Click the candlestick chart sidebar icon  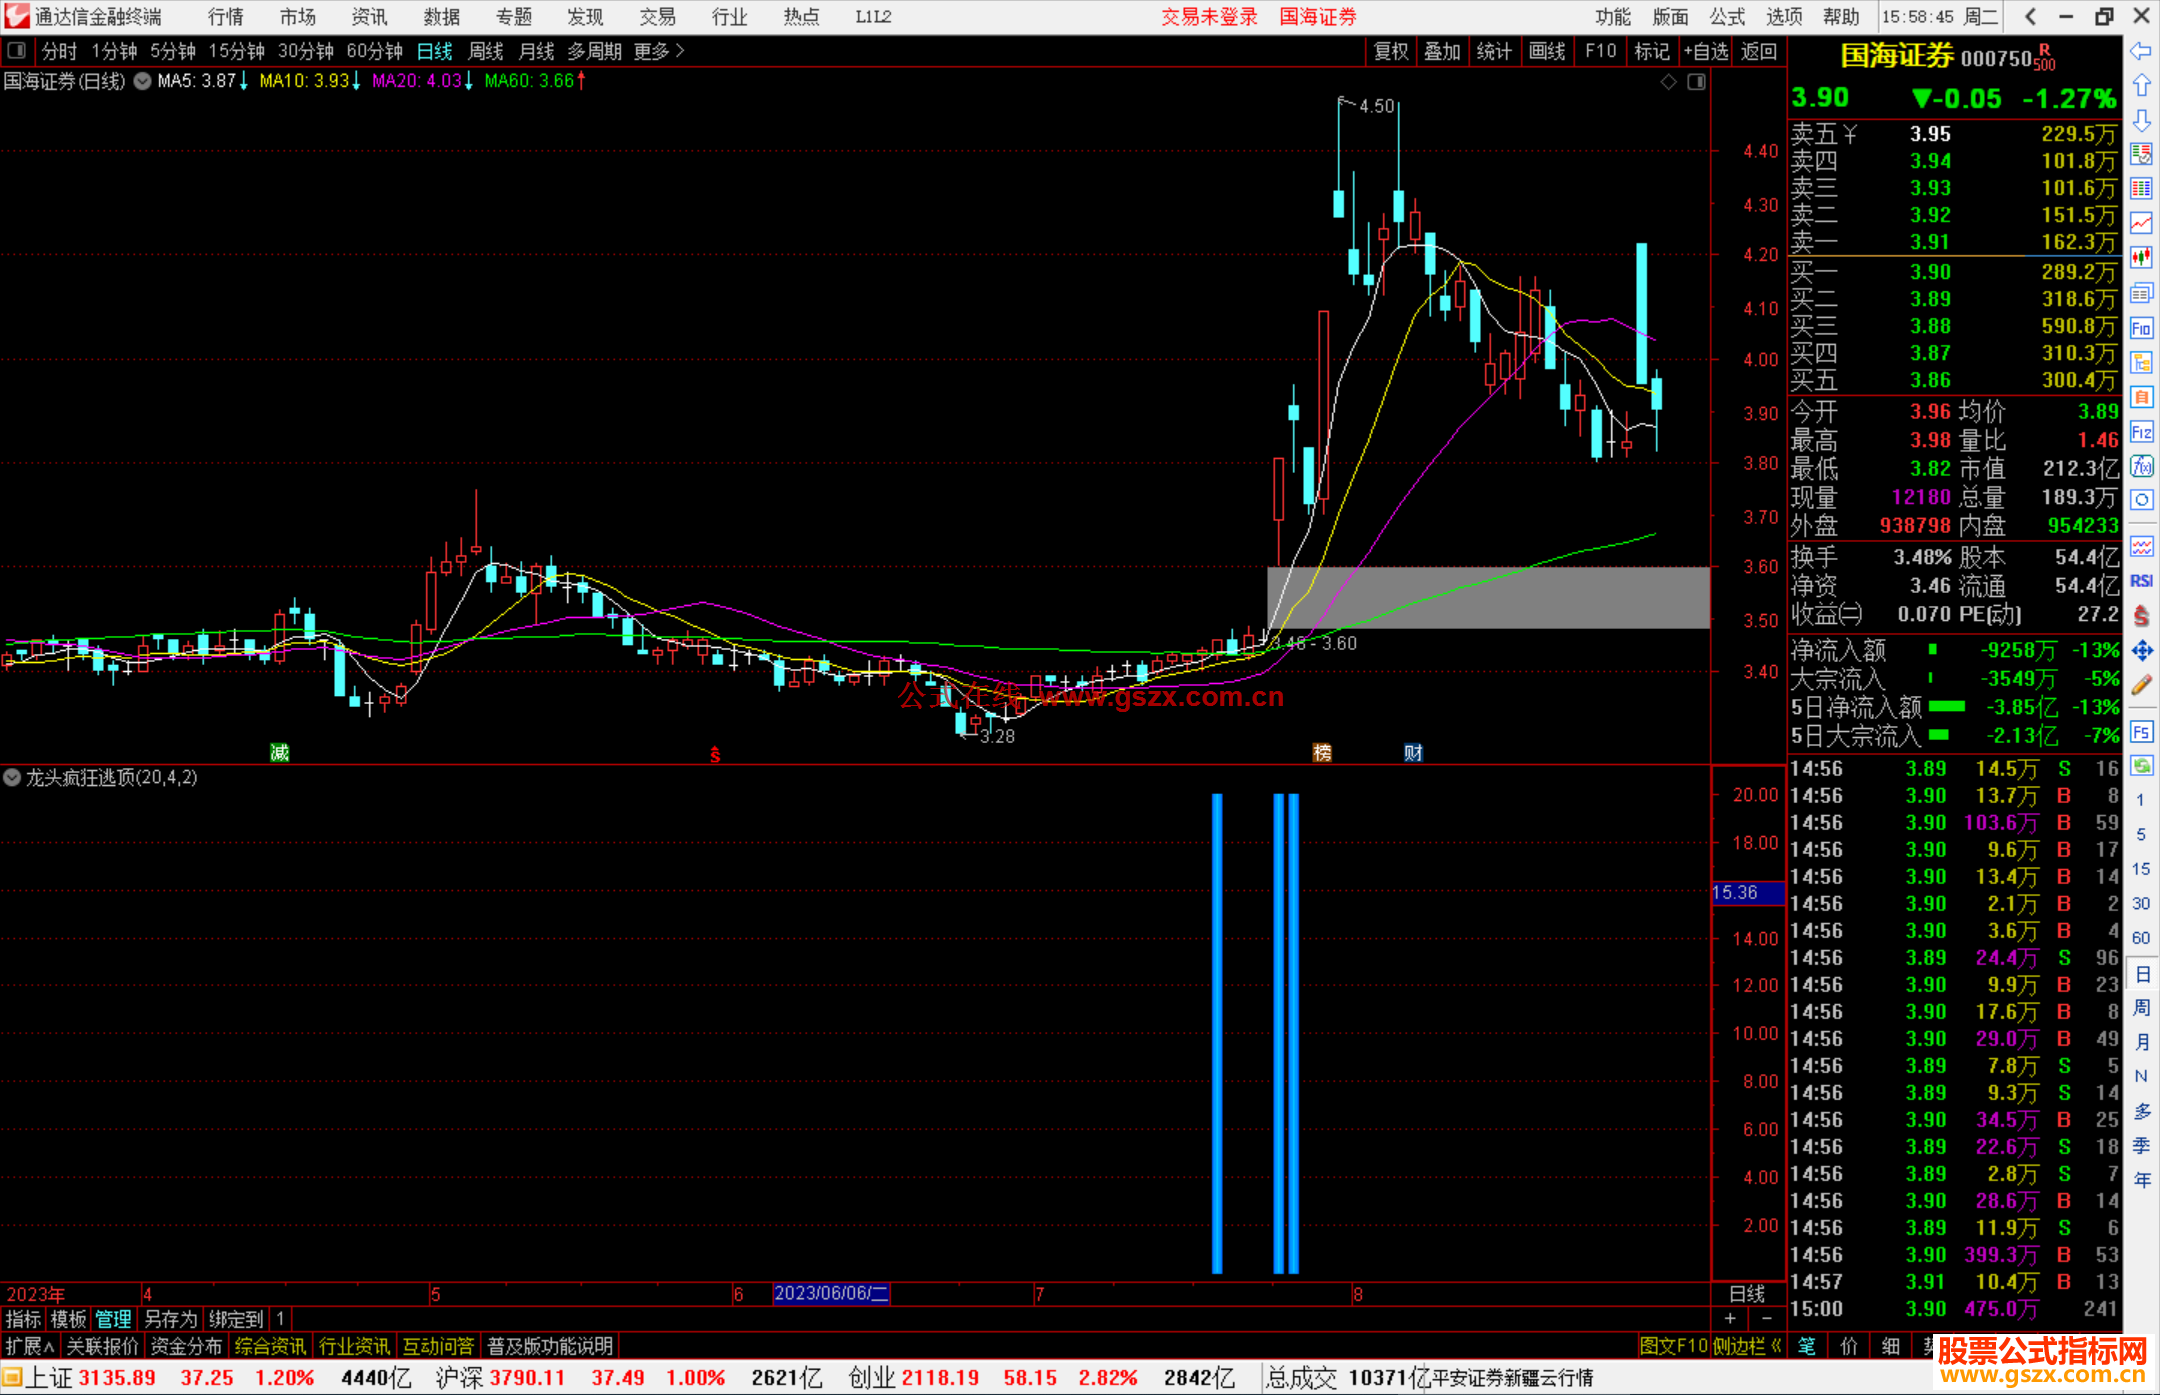2141,257
